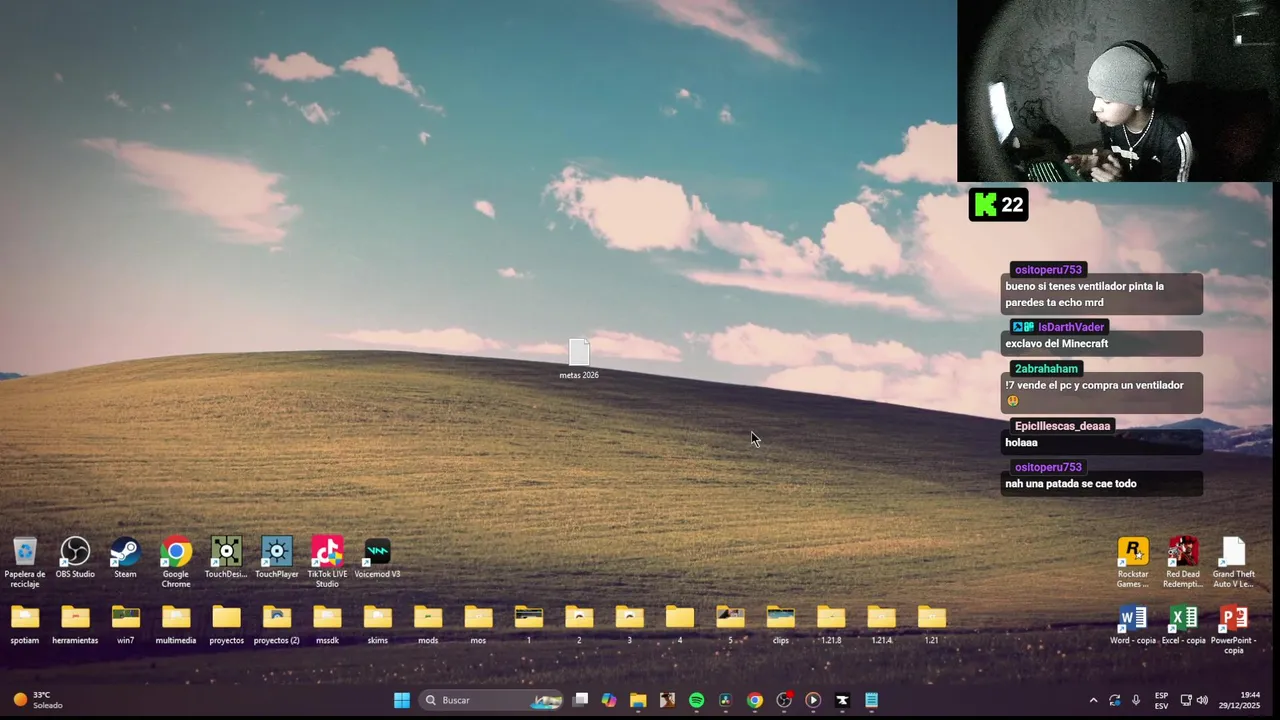The image size is (1280, 720).
Task: Select the spotiam folder
Action: pyautogui.click(x=25, y=625)
